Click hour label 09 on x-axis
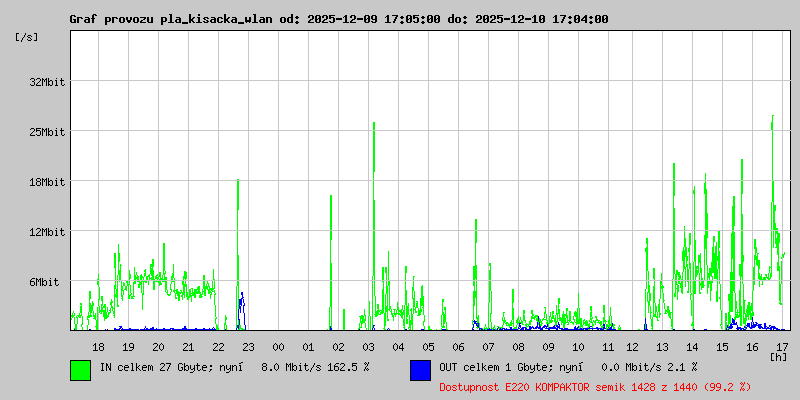 click(x=548, y=347)
